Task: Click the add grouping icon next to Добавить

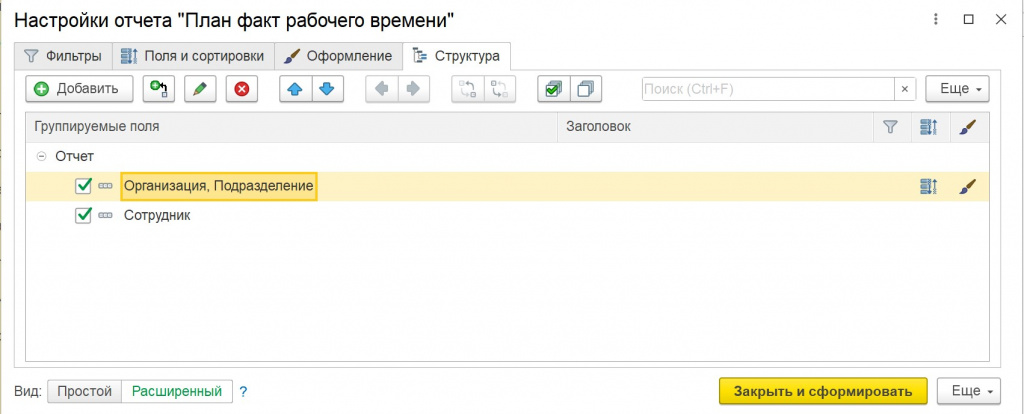Action: (159, 89)
